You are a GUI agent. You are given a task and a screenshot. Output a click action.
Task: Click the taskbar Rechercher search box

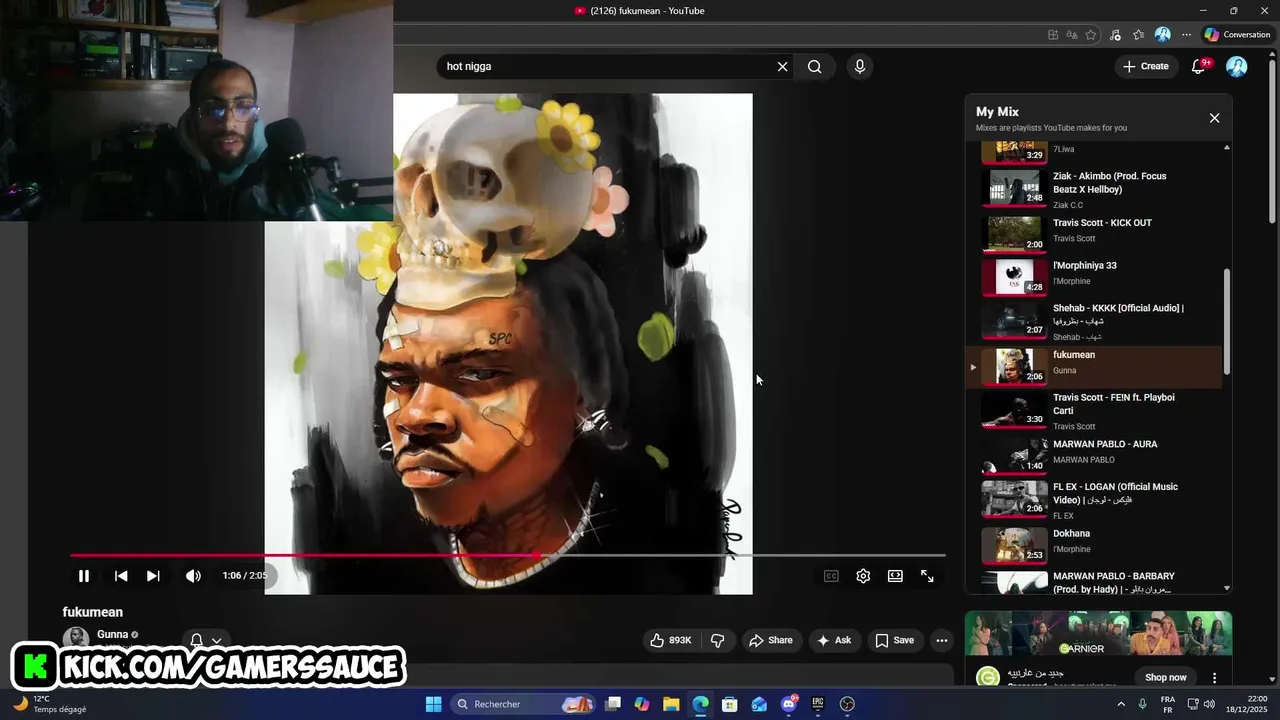tap(524, 704)
